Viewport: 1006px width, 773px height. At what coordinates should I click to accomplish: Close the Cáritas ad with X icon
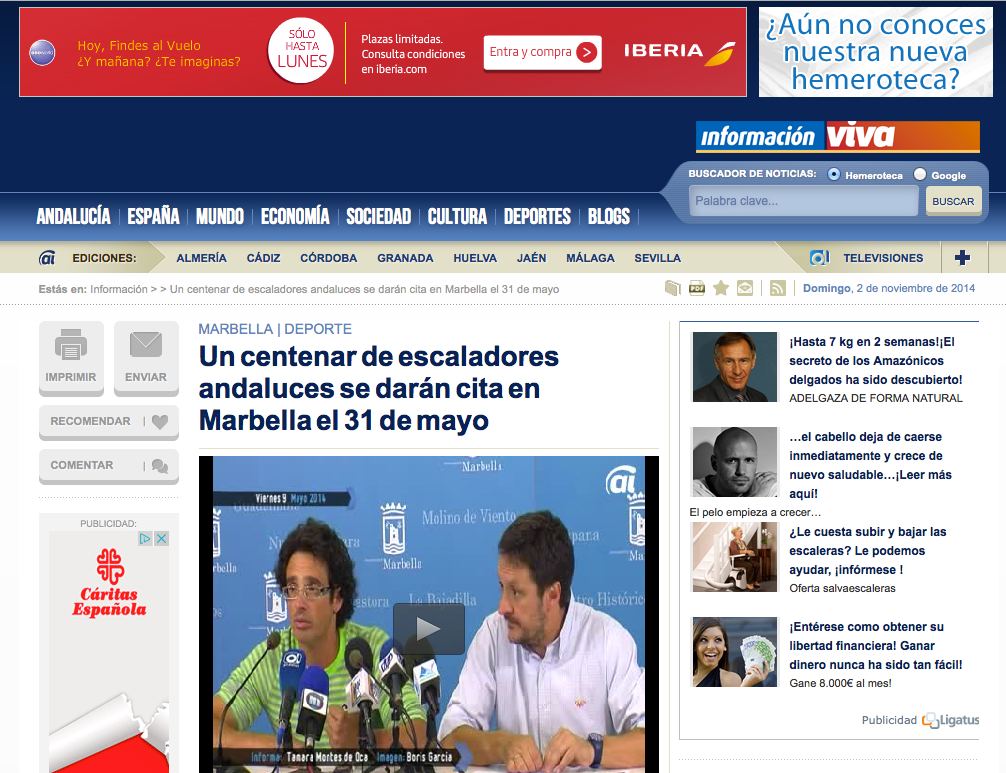click(161, 539)
